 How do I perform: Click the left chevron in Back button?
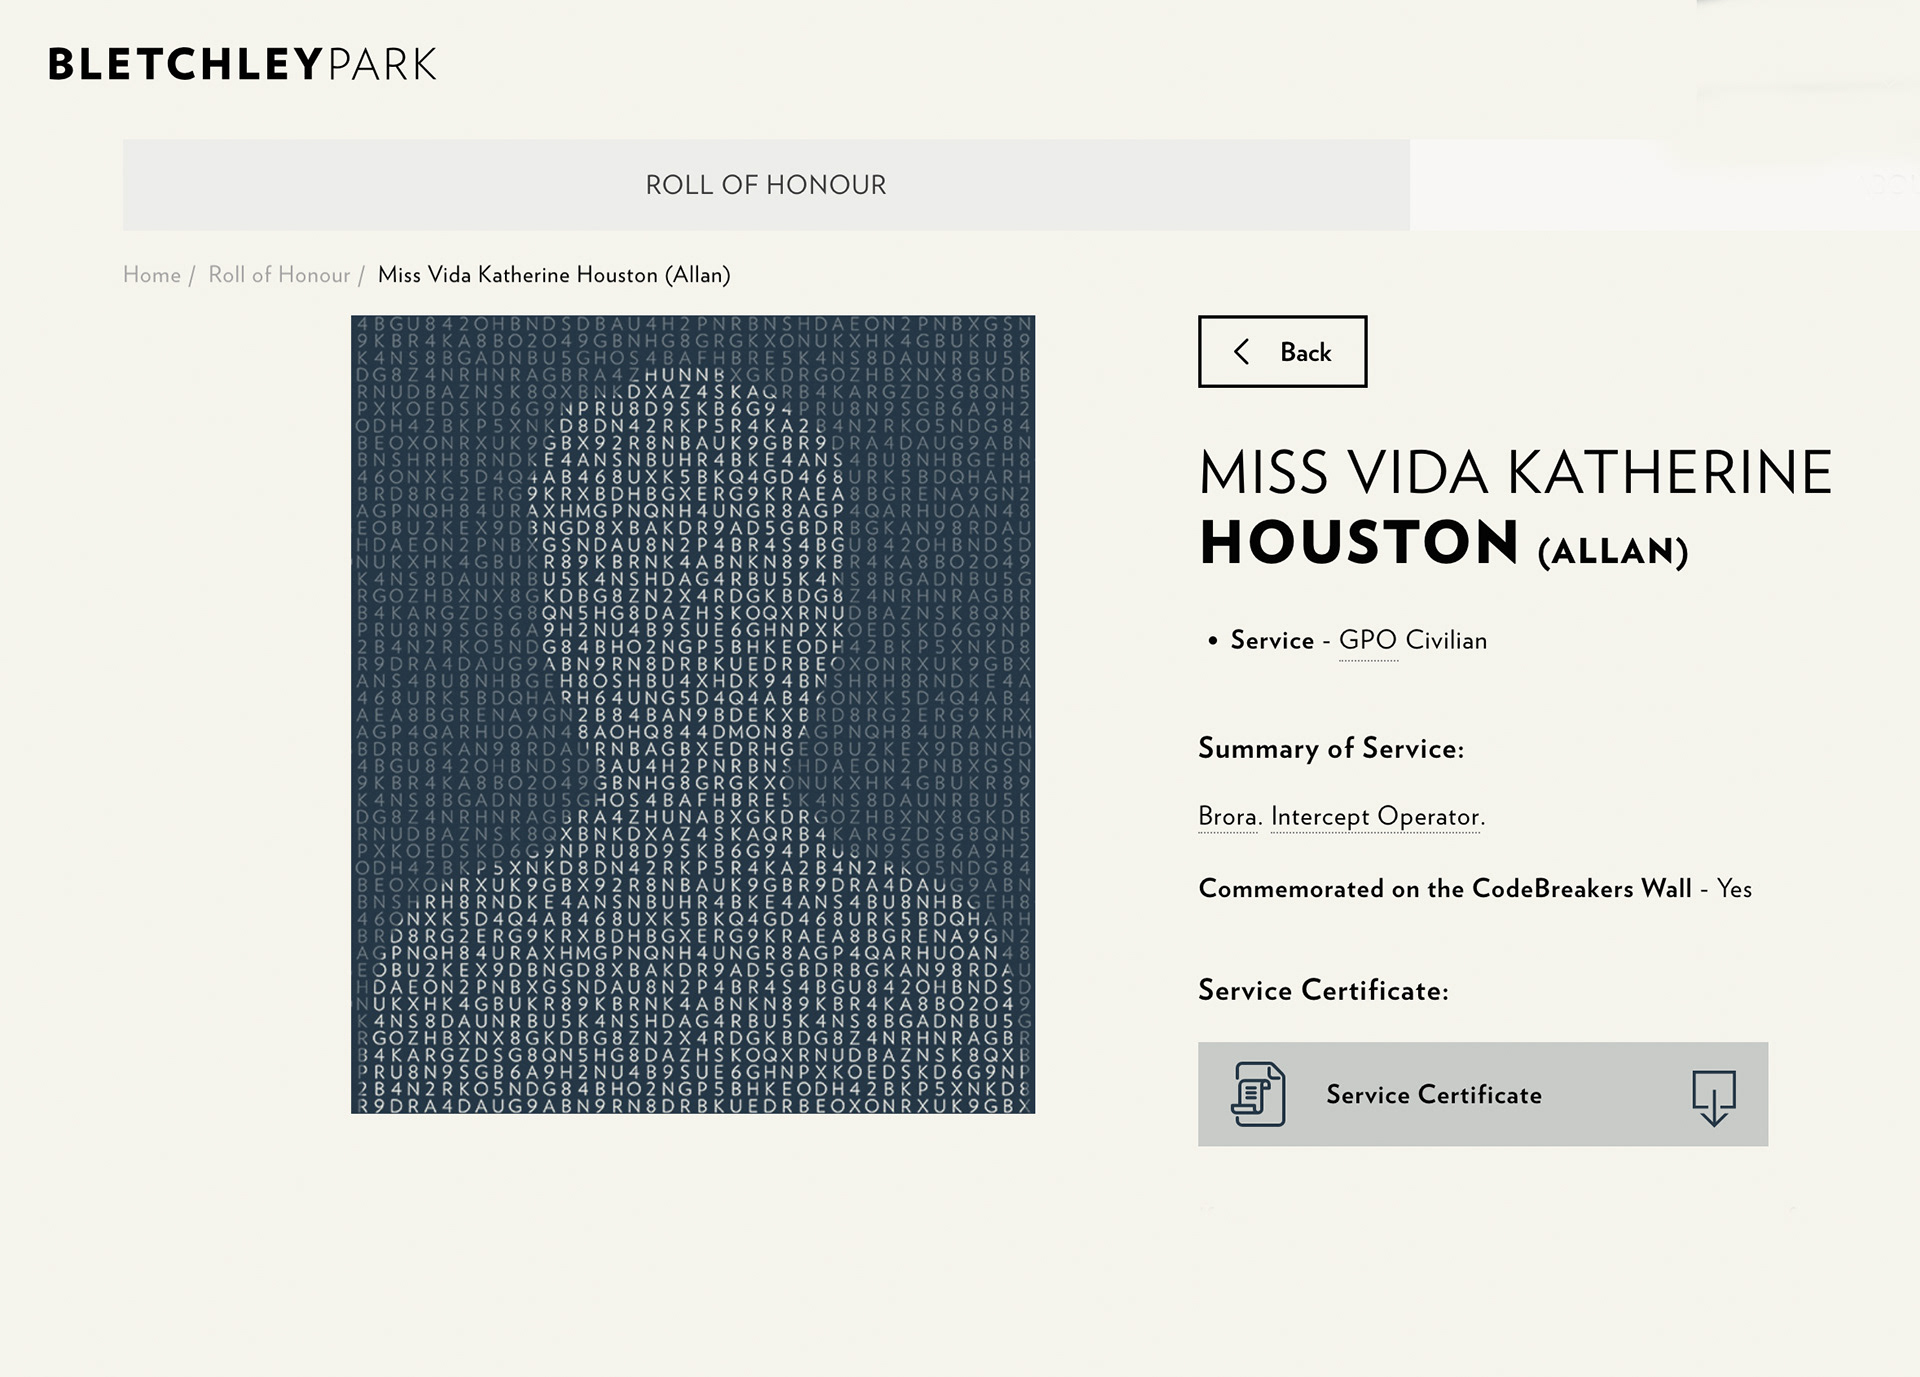[x=1242, y=352]
